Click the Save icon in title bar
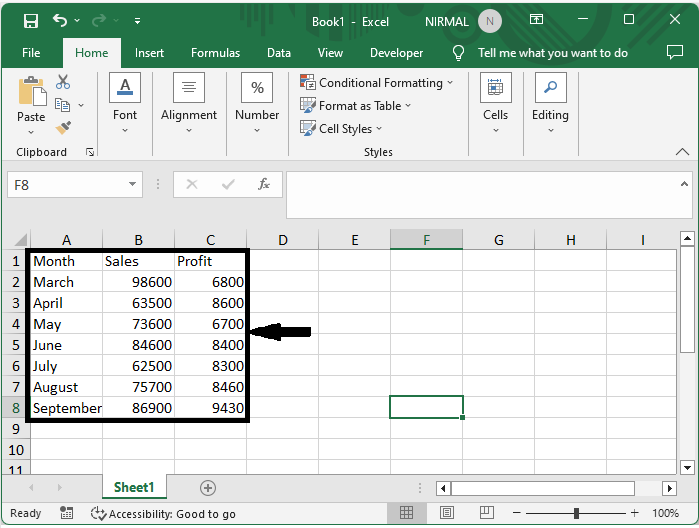The width and height of the screenshot is (699, 528). click(x=31, y=21)
